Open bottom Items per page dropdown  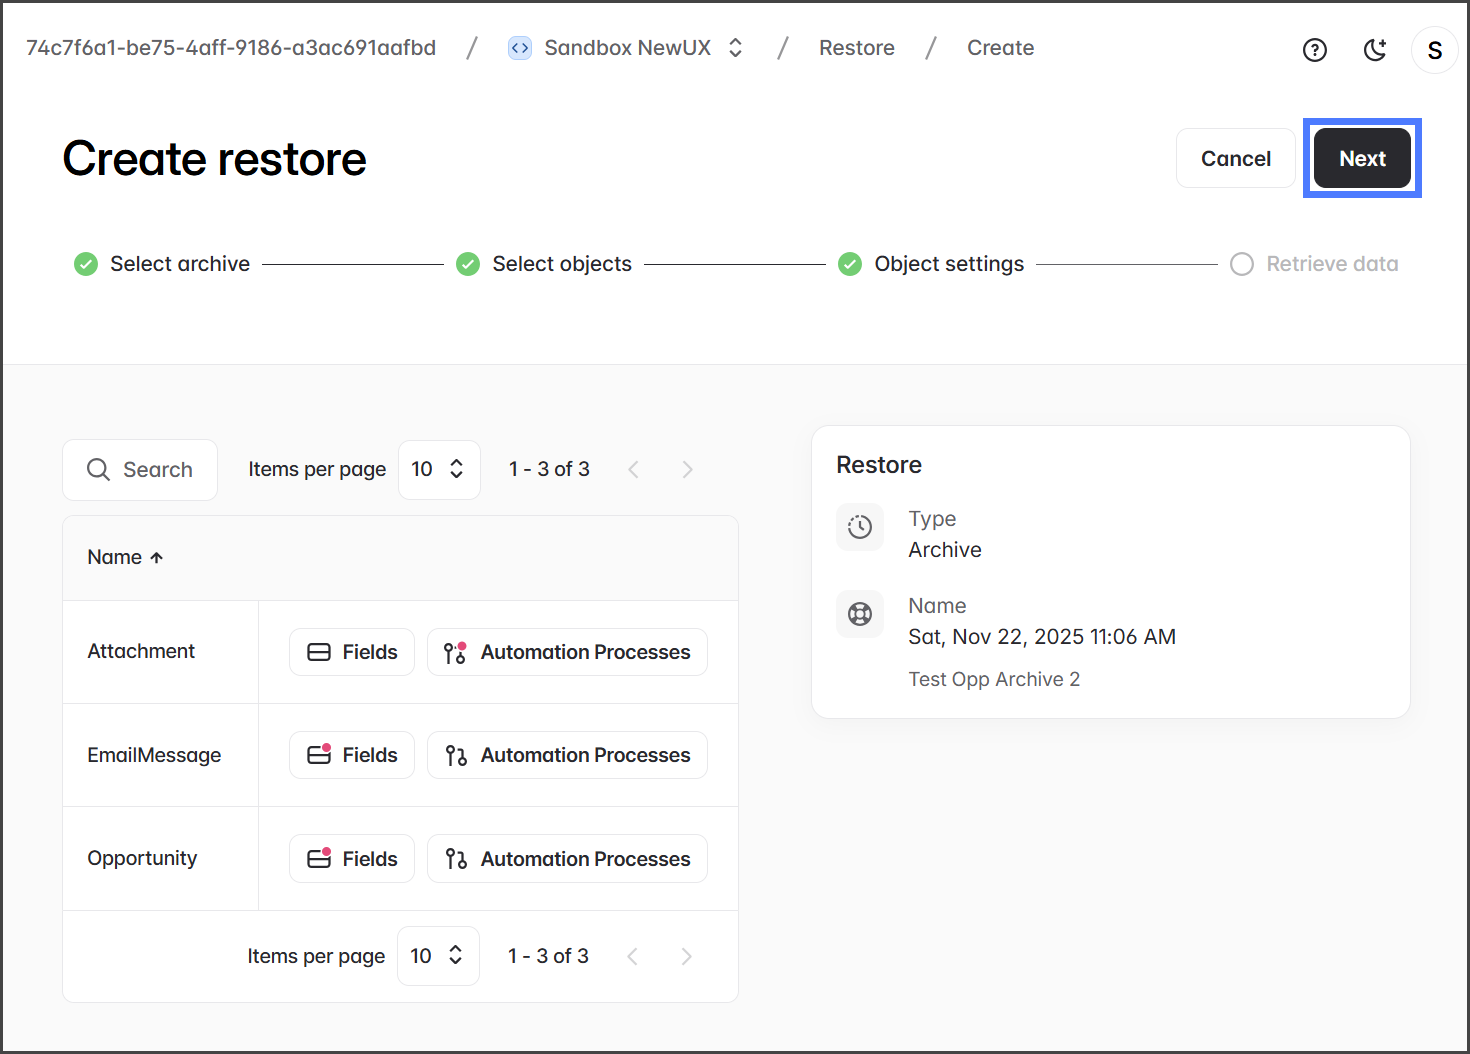pyautogui.click(x=437, y=956)
